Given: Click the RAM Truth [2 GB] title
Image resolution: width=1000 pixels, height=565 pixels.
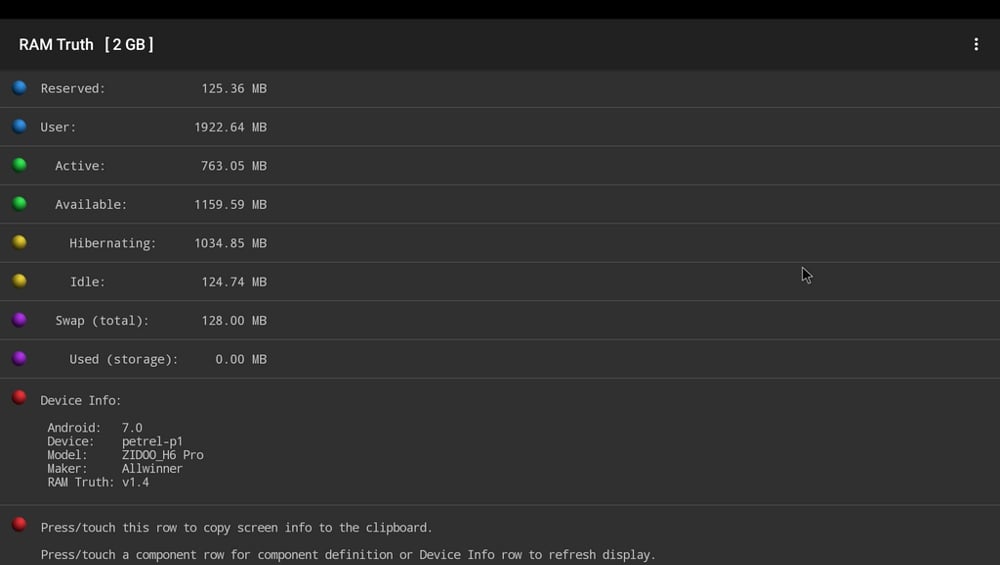Looking at the screenshot, I should click(x=86, y=45).
